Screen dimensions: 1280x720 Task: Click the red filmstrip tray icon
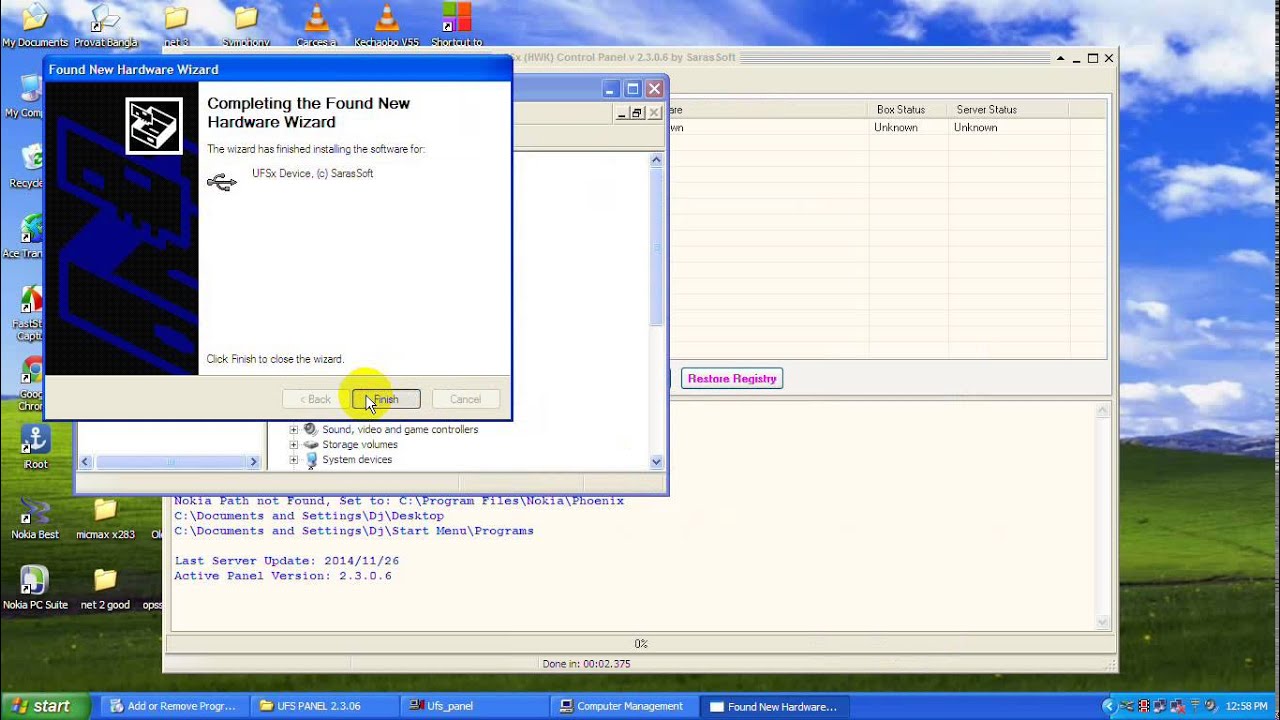[1144, 706]
